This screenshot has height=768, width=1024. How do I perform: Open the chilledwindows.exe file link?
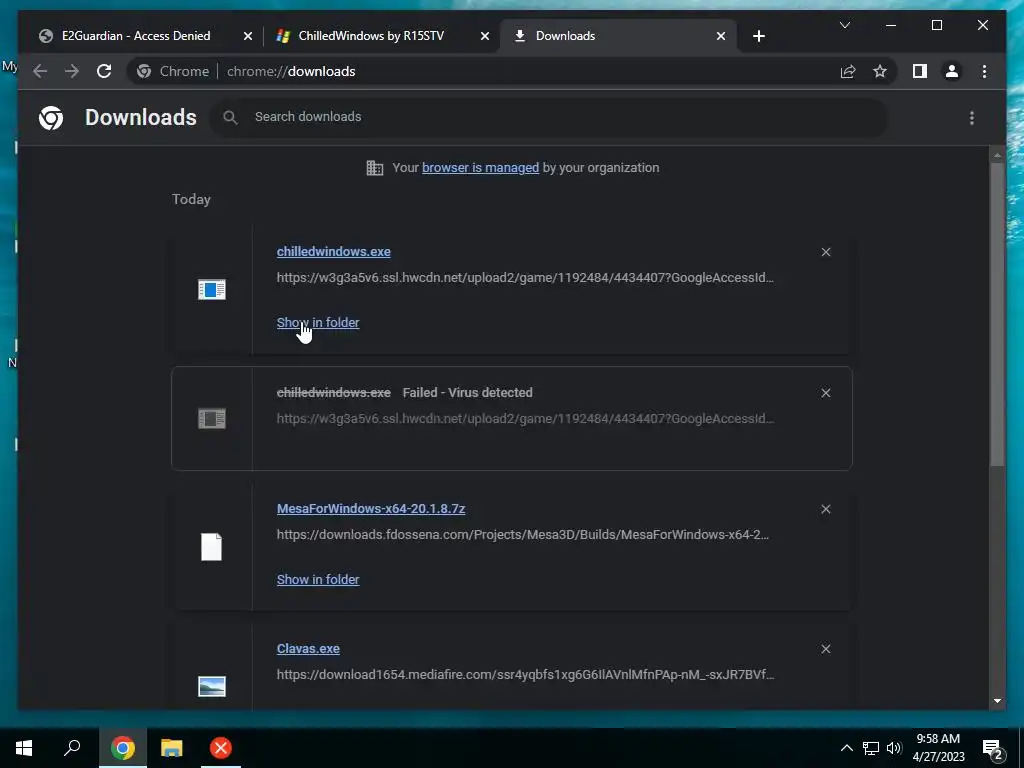[x=334, y=251]
